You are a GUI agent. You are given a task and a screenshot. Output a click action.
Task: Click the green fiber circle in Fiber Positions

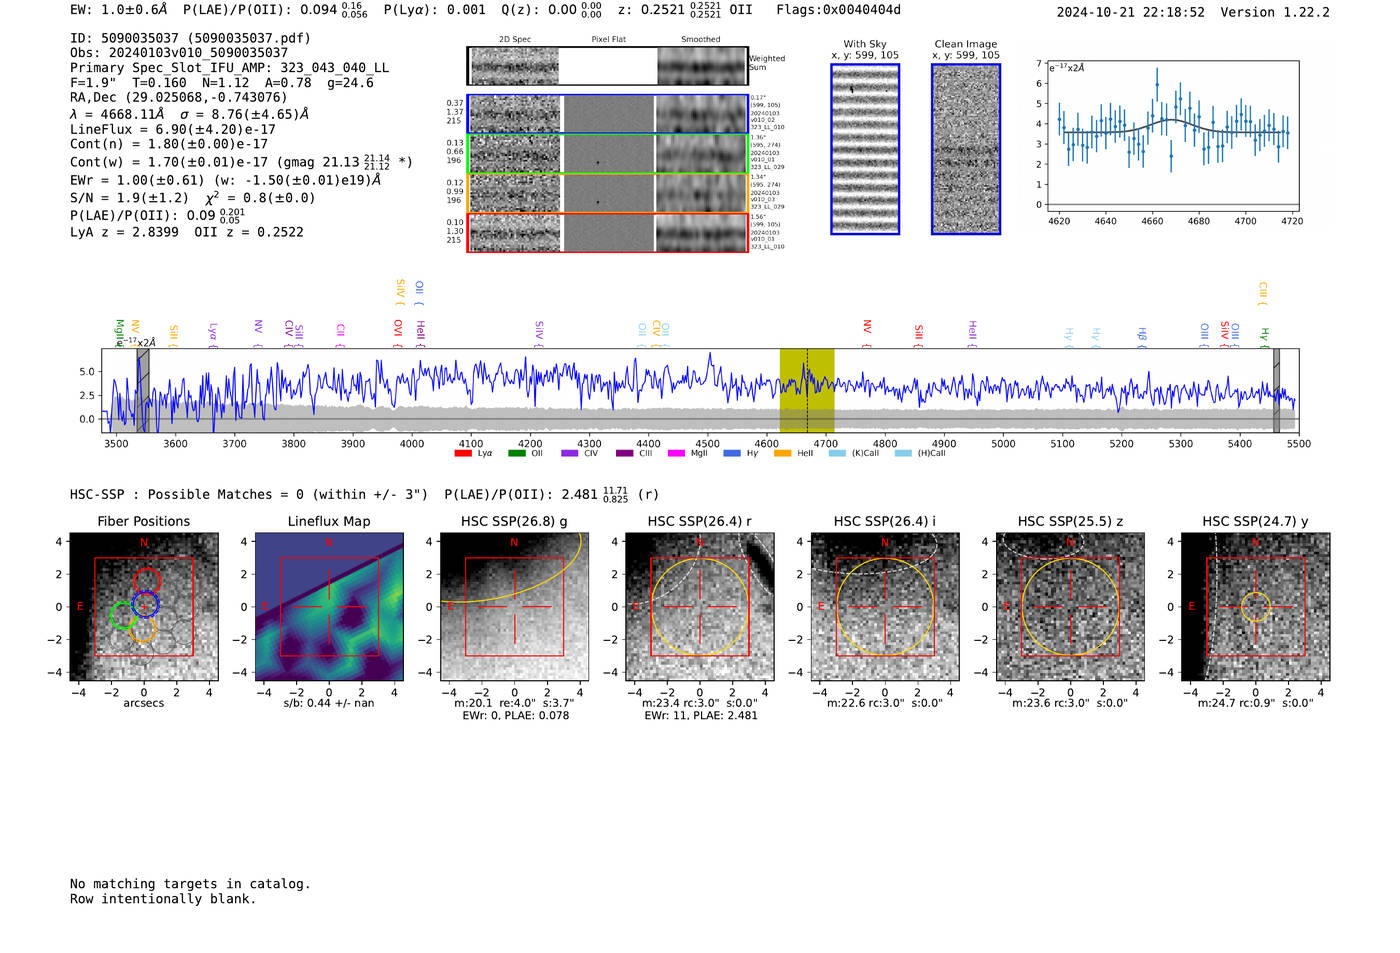tap(123, 615)
